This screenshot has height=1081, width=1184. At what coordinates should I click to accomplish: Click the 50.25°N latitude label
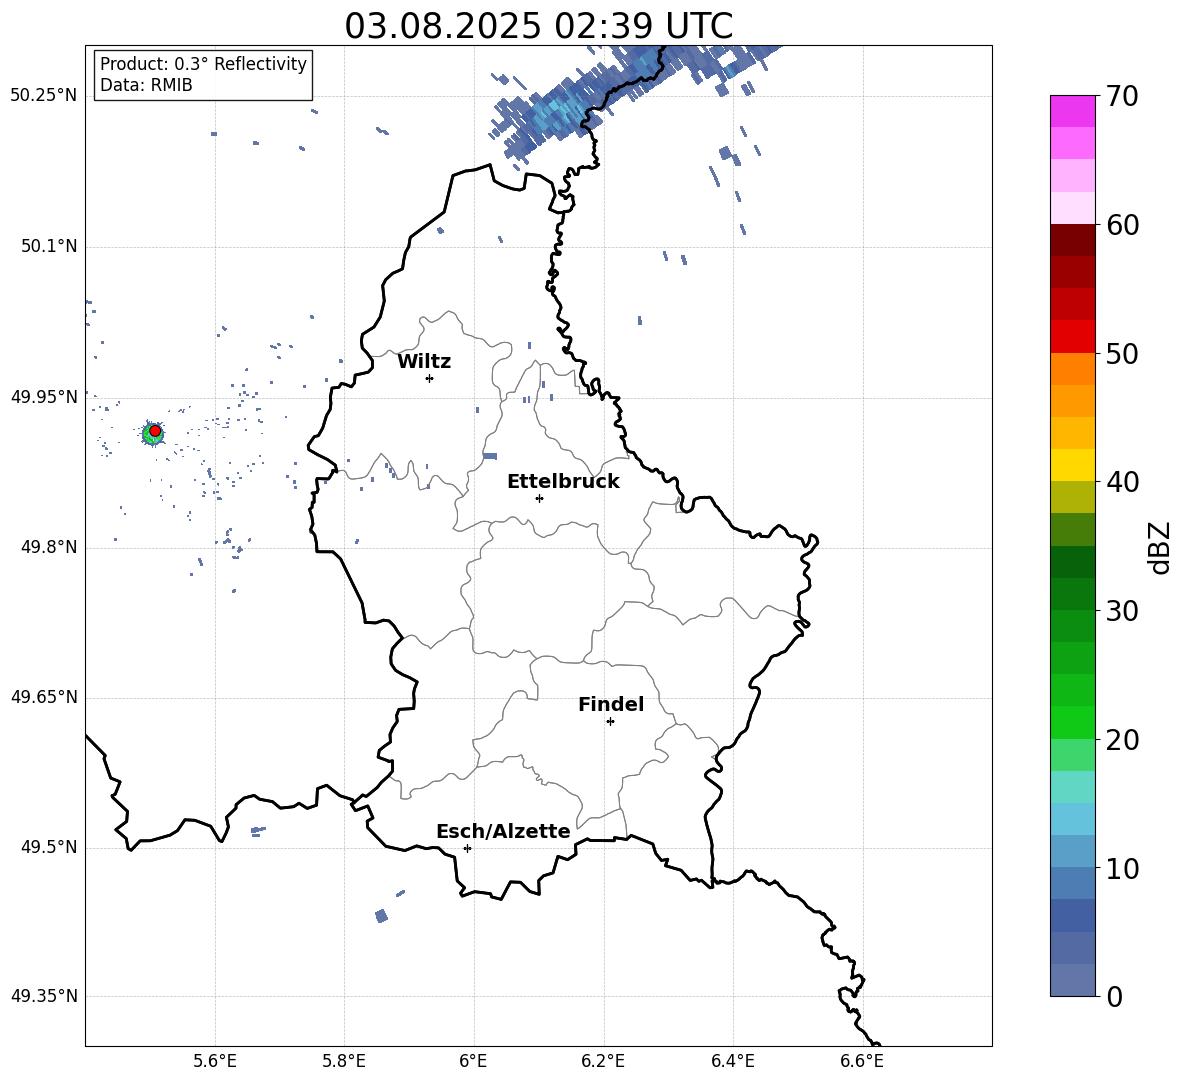(44, 96)
